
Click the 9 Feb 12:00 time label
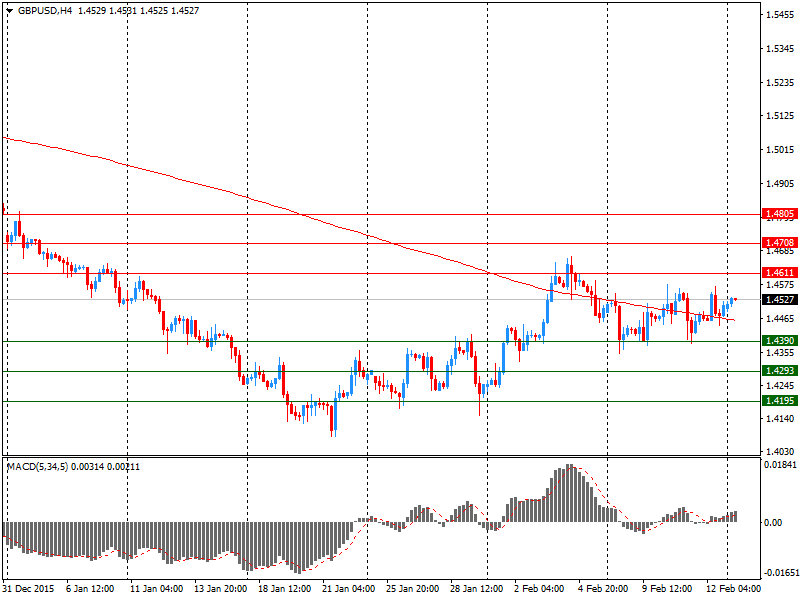[x=667, y=589]
